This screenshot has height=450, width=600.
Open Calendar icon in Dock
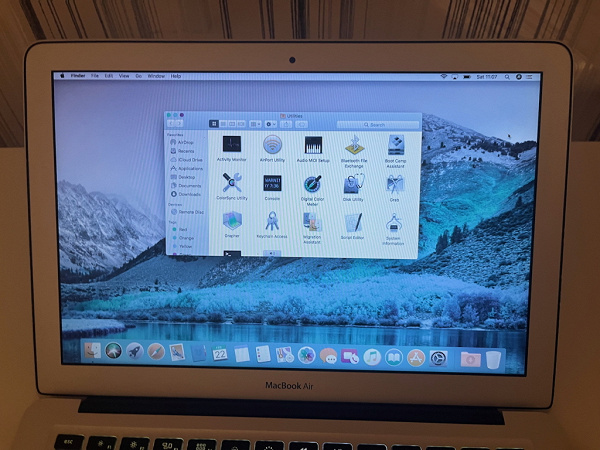(220, 353)
